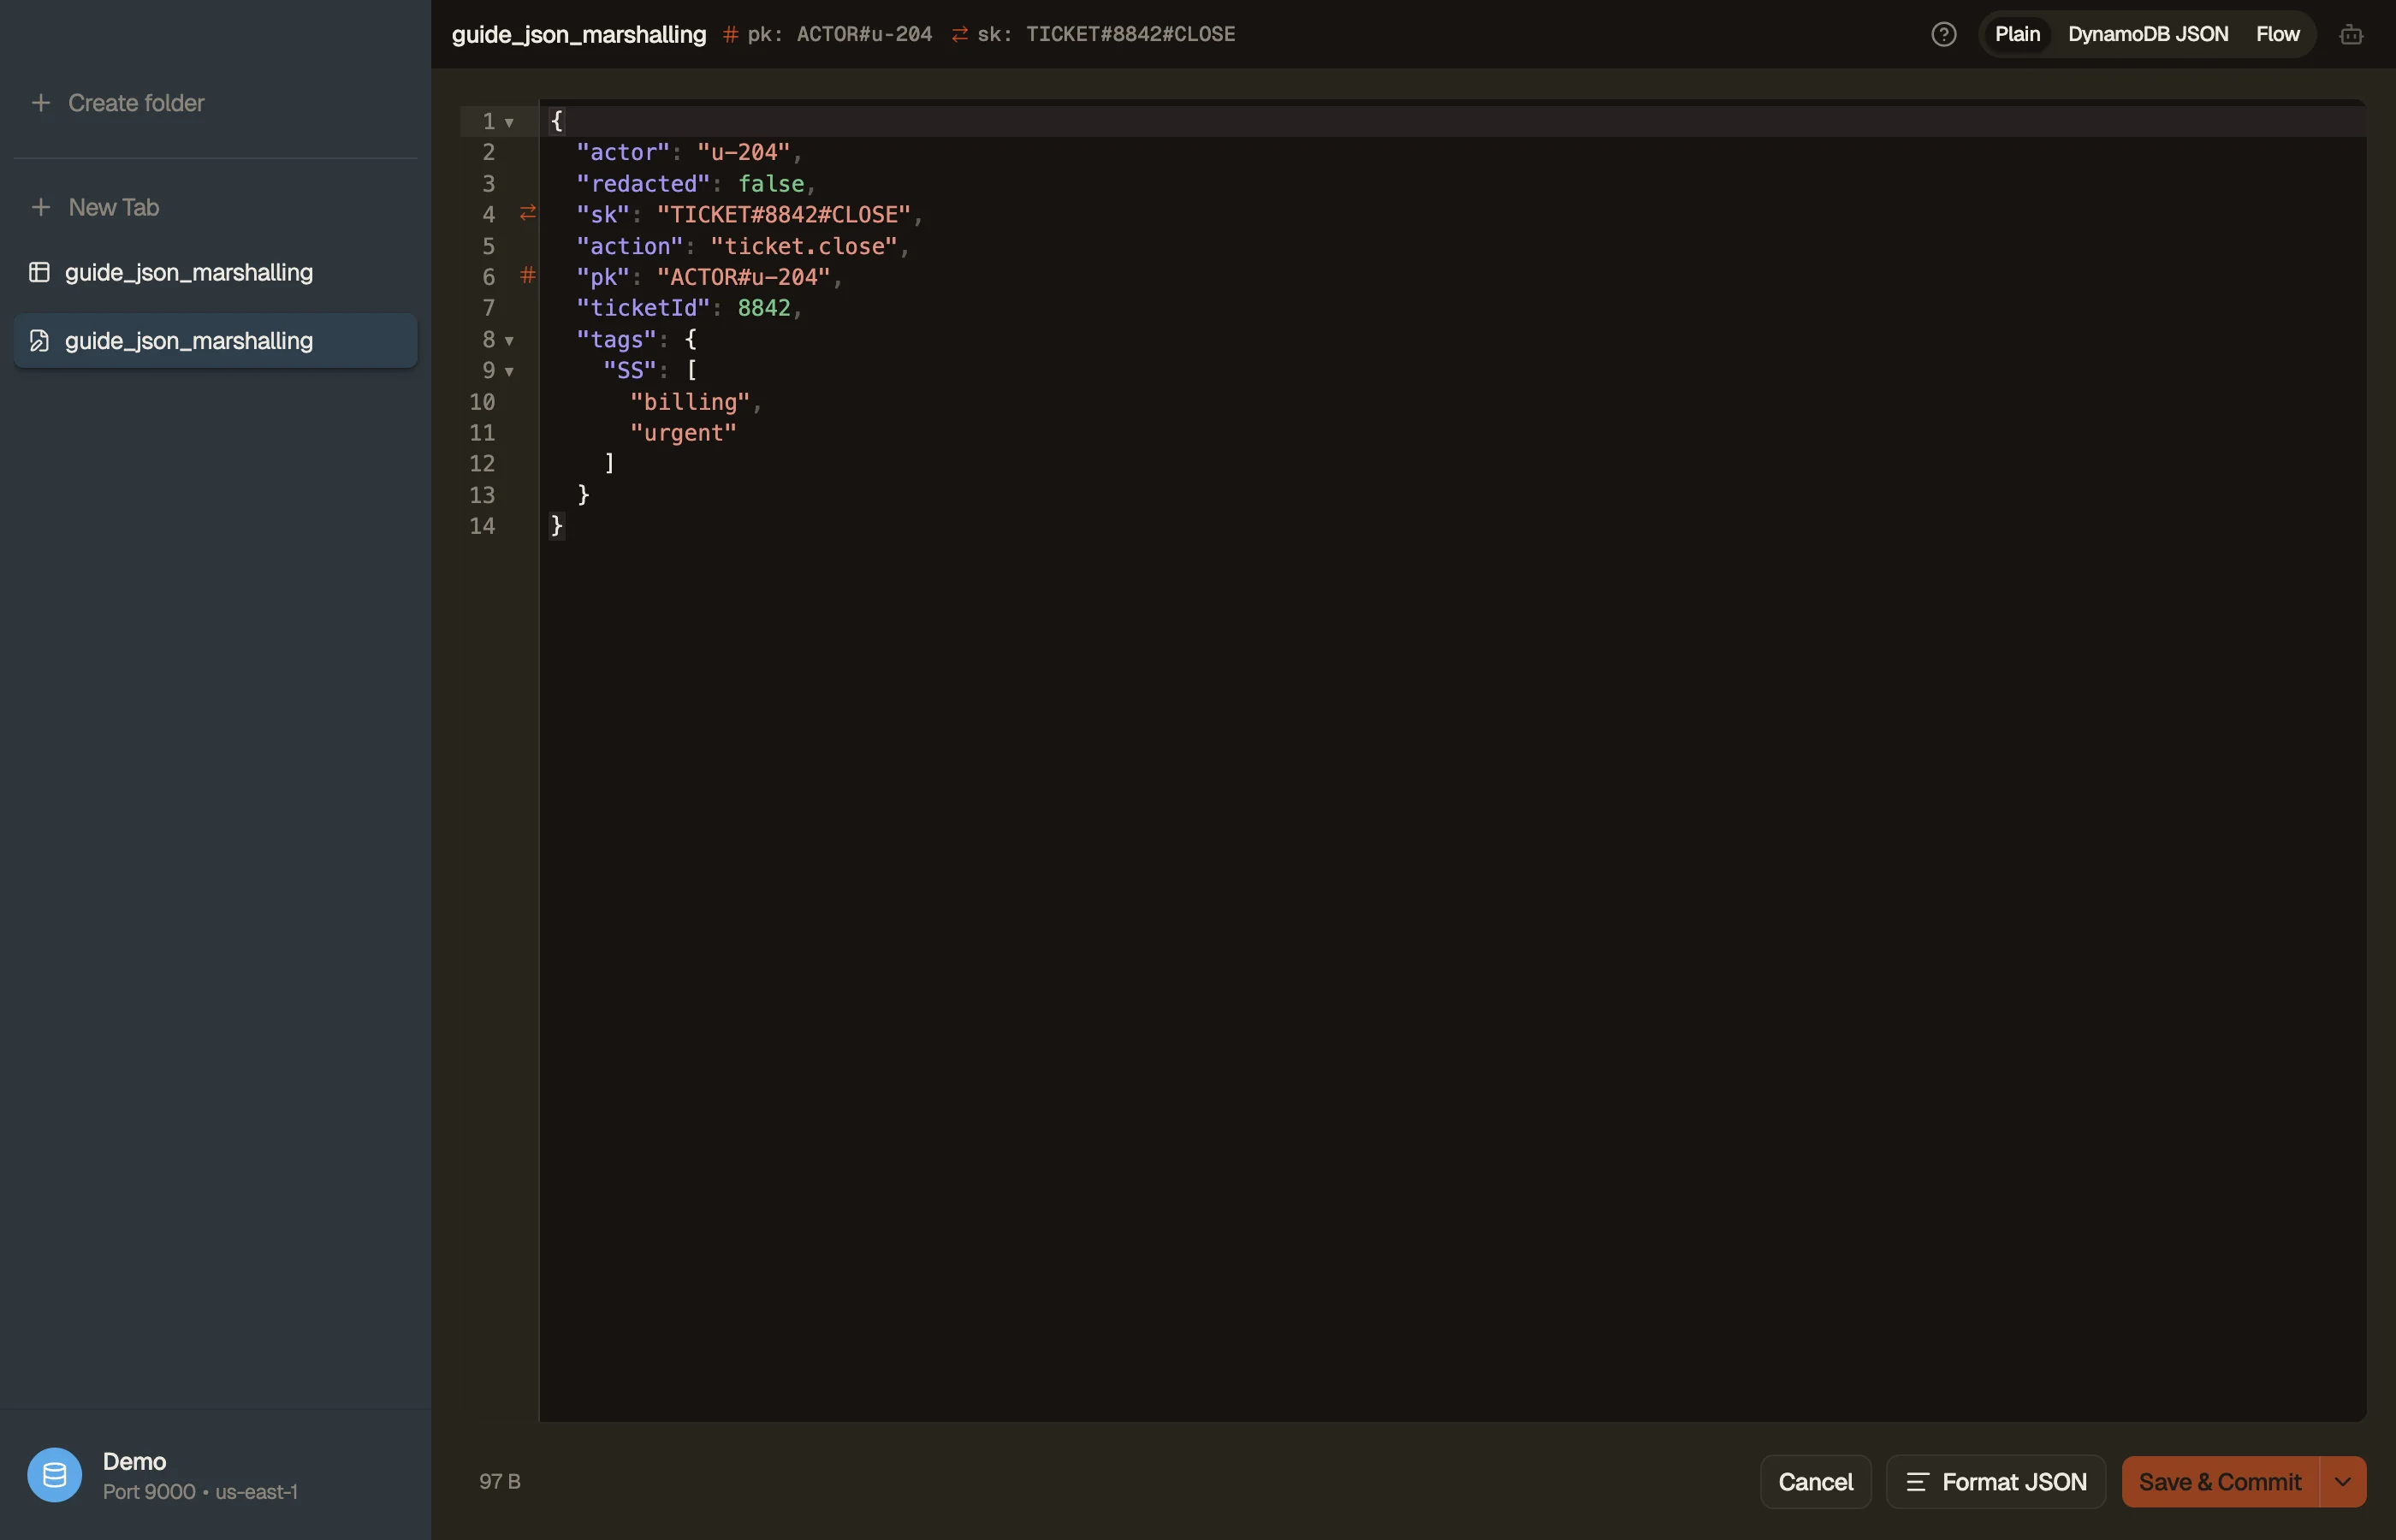Viewport: 2396px width, 1540px height.
Task: Click the guide_json_marshalling header title
Action: coord(579,34)
